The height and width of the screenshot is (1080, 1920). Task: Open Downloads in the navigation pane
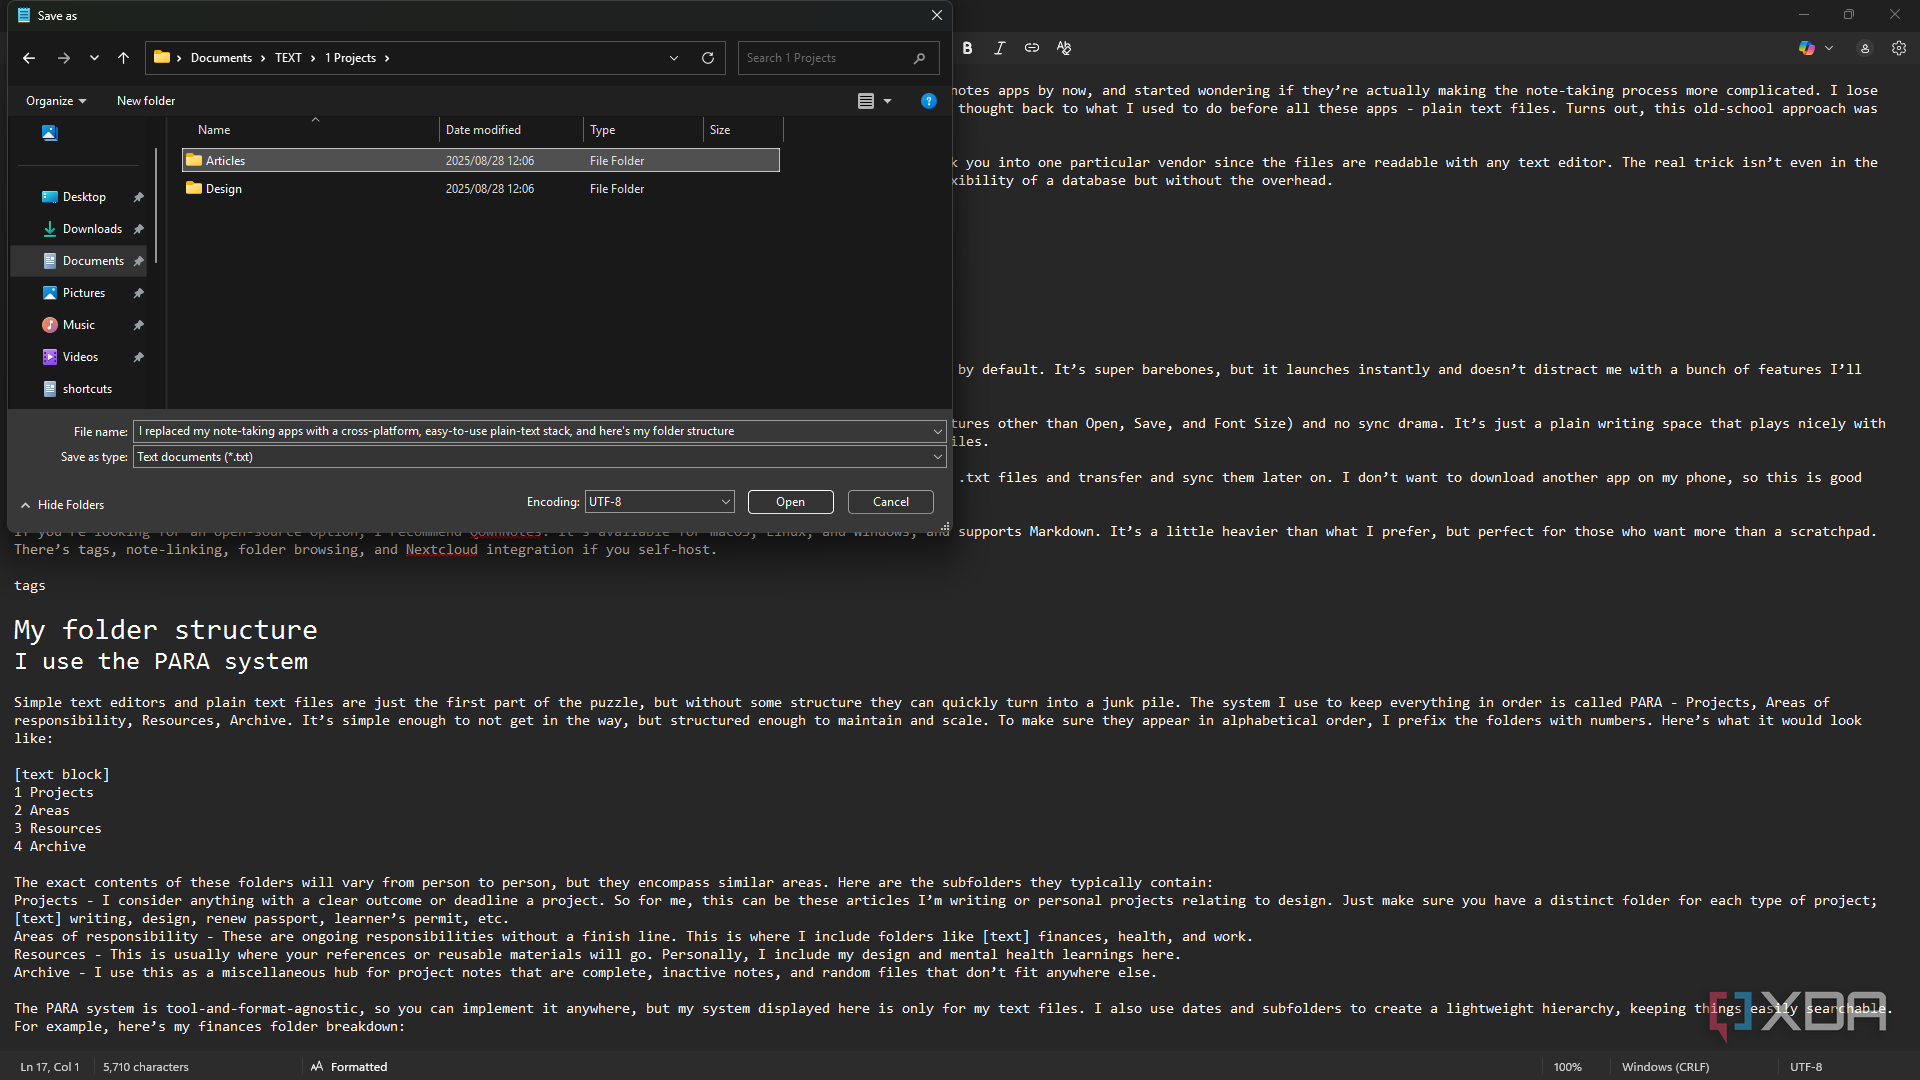pyautogui.click(x=92, y=229)
